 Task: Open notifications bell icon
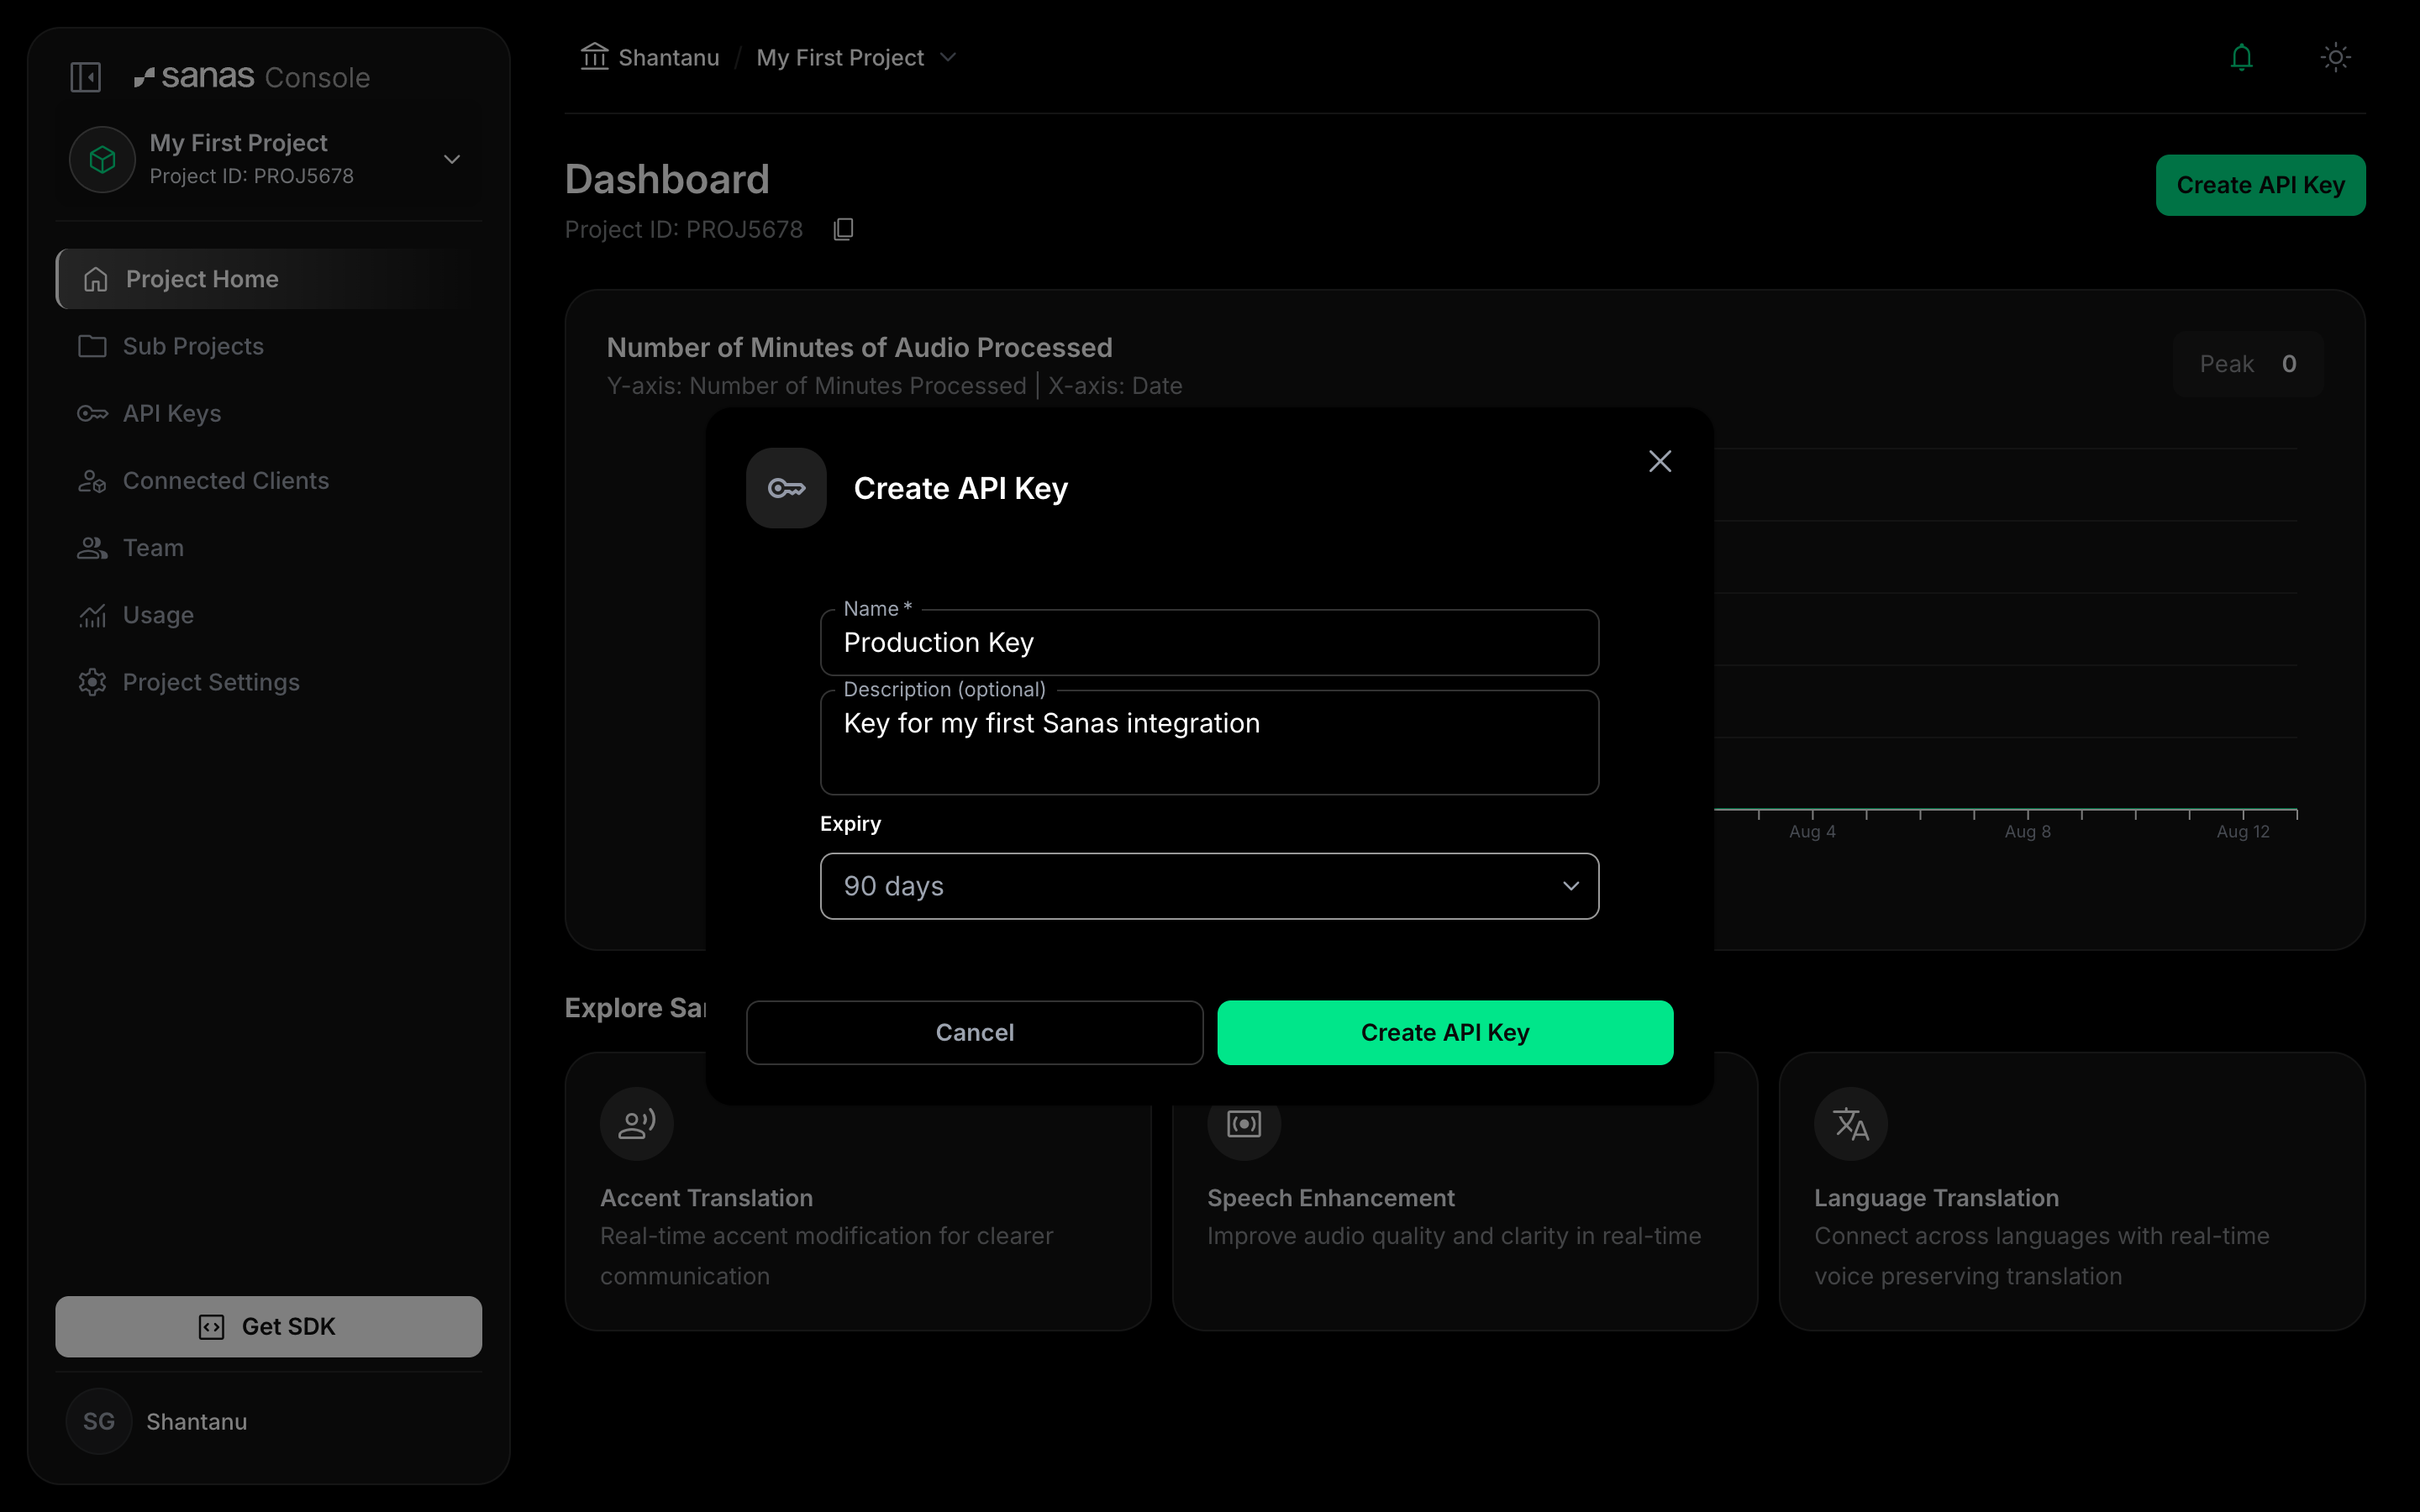(2241, 57)
